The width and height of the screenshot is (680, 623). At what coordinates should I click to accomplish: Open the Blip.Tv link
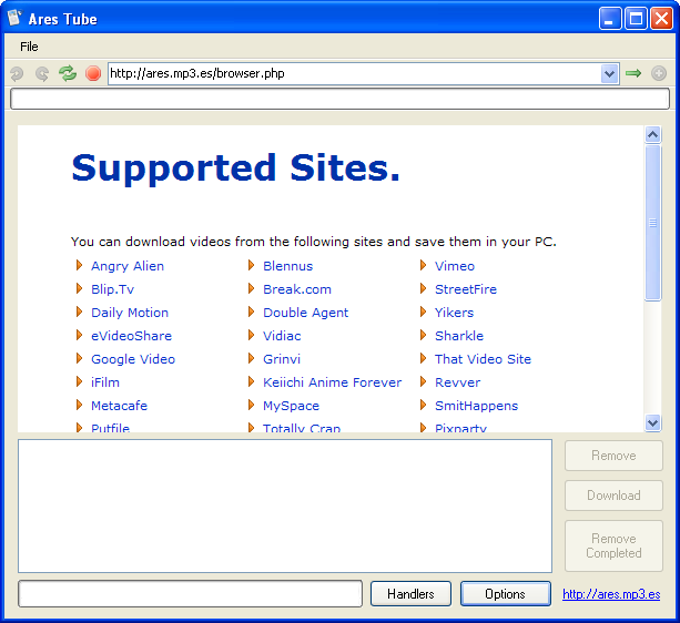[x=112, y=290]
